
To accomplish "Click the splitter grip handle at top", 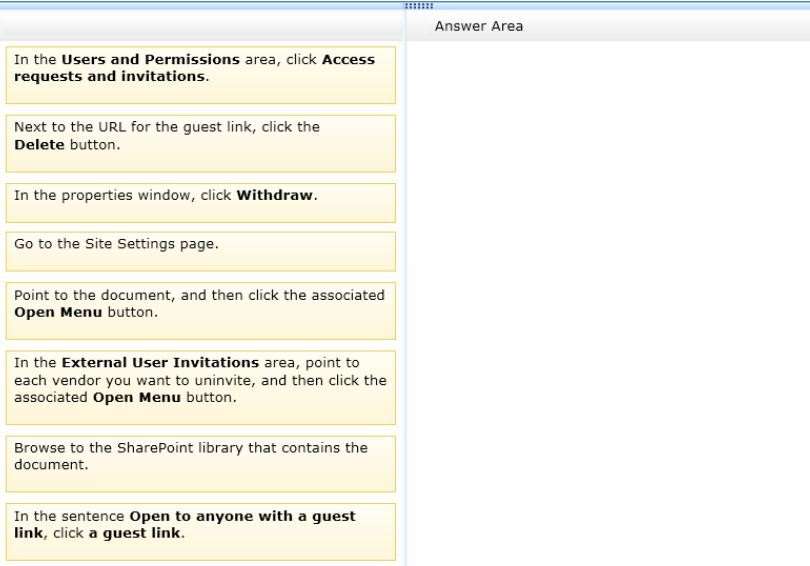I will point(419,6).
